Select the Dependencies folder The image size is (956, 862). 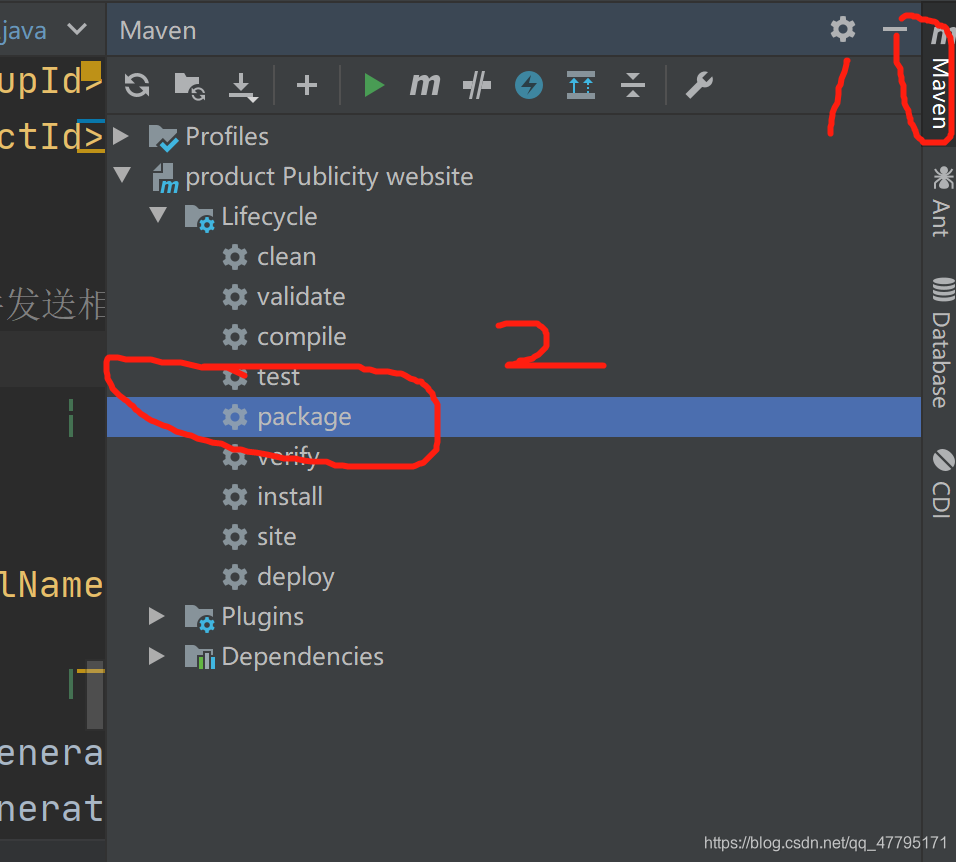pos(302,657)
